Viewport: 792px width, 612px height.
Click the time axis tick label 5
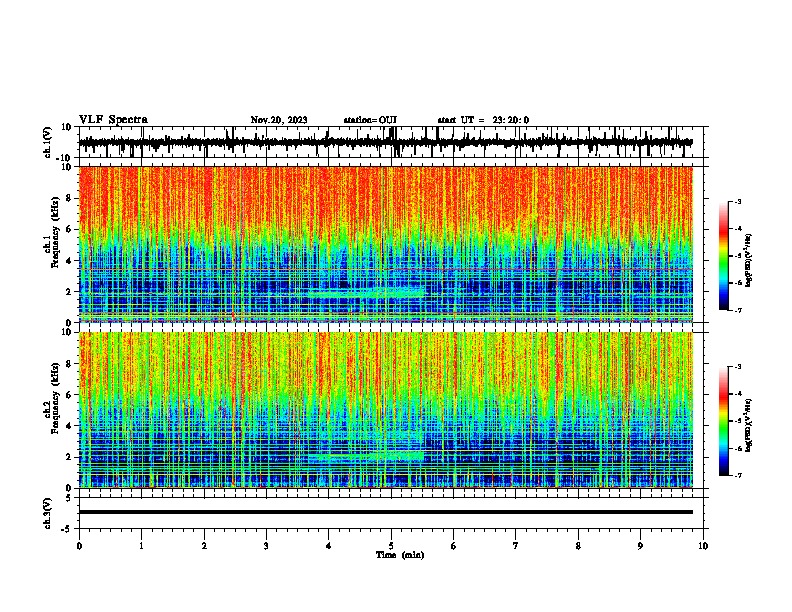391,546
